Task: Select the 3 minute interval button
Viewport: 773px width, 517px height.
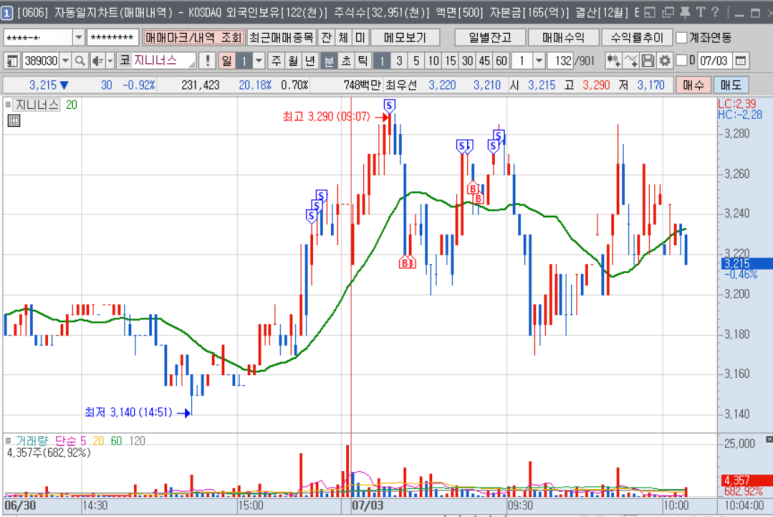Action: coord(399,61)
